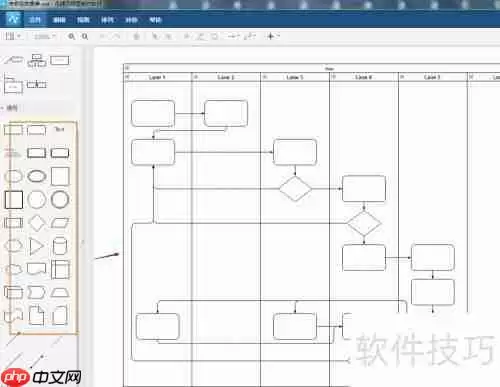Select the top rounded box in Lane 2
The width and height of the screenshot is (500, 387).
pos(226,113)
